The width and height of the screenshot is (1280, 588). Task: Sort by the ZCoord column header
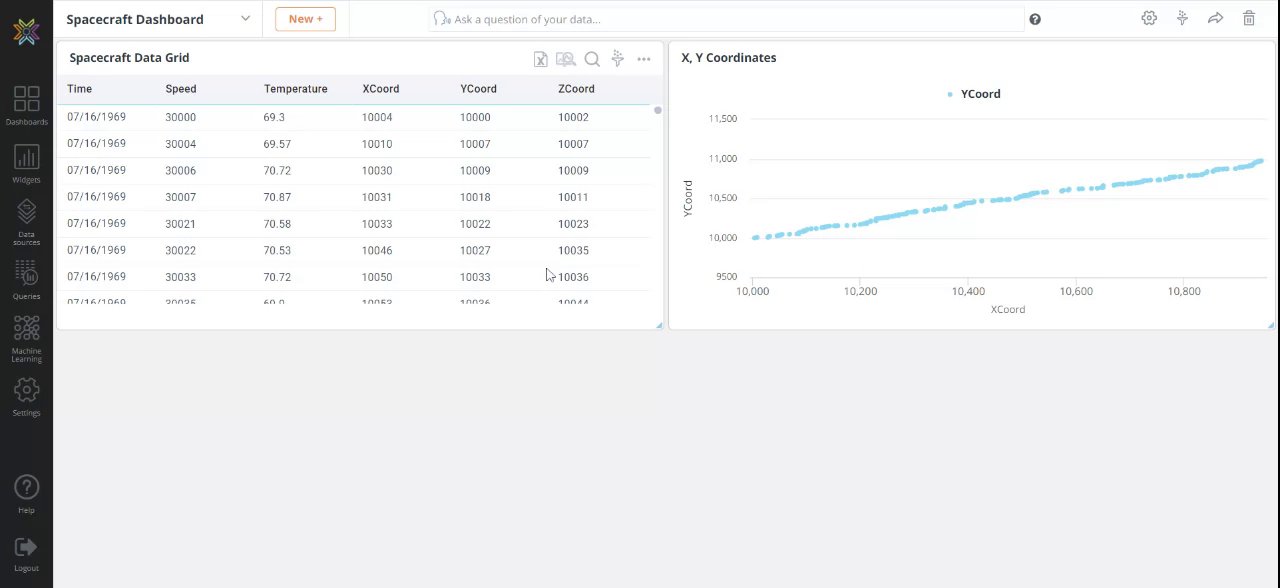coord(577,89)
